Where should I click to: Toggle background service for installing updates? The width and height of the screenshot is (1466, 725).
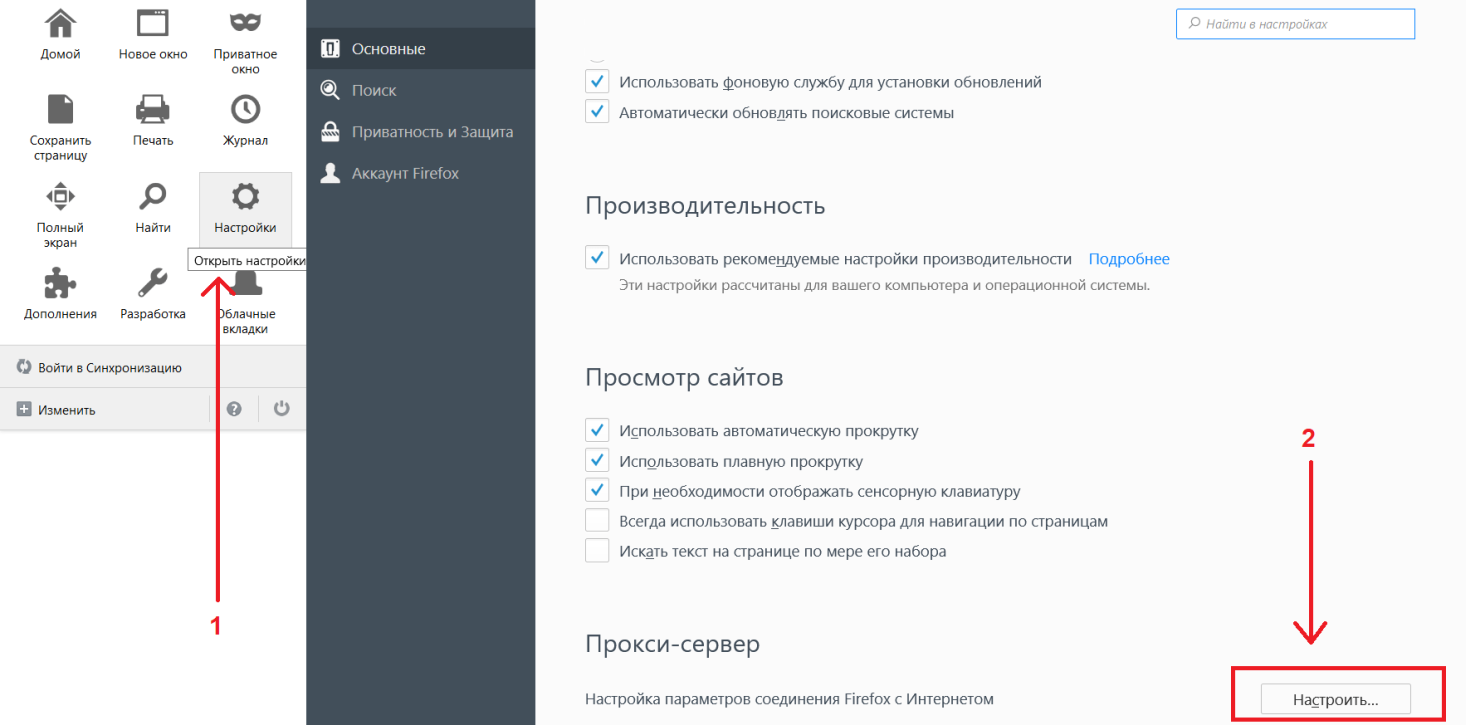(597, 82)
